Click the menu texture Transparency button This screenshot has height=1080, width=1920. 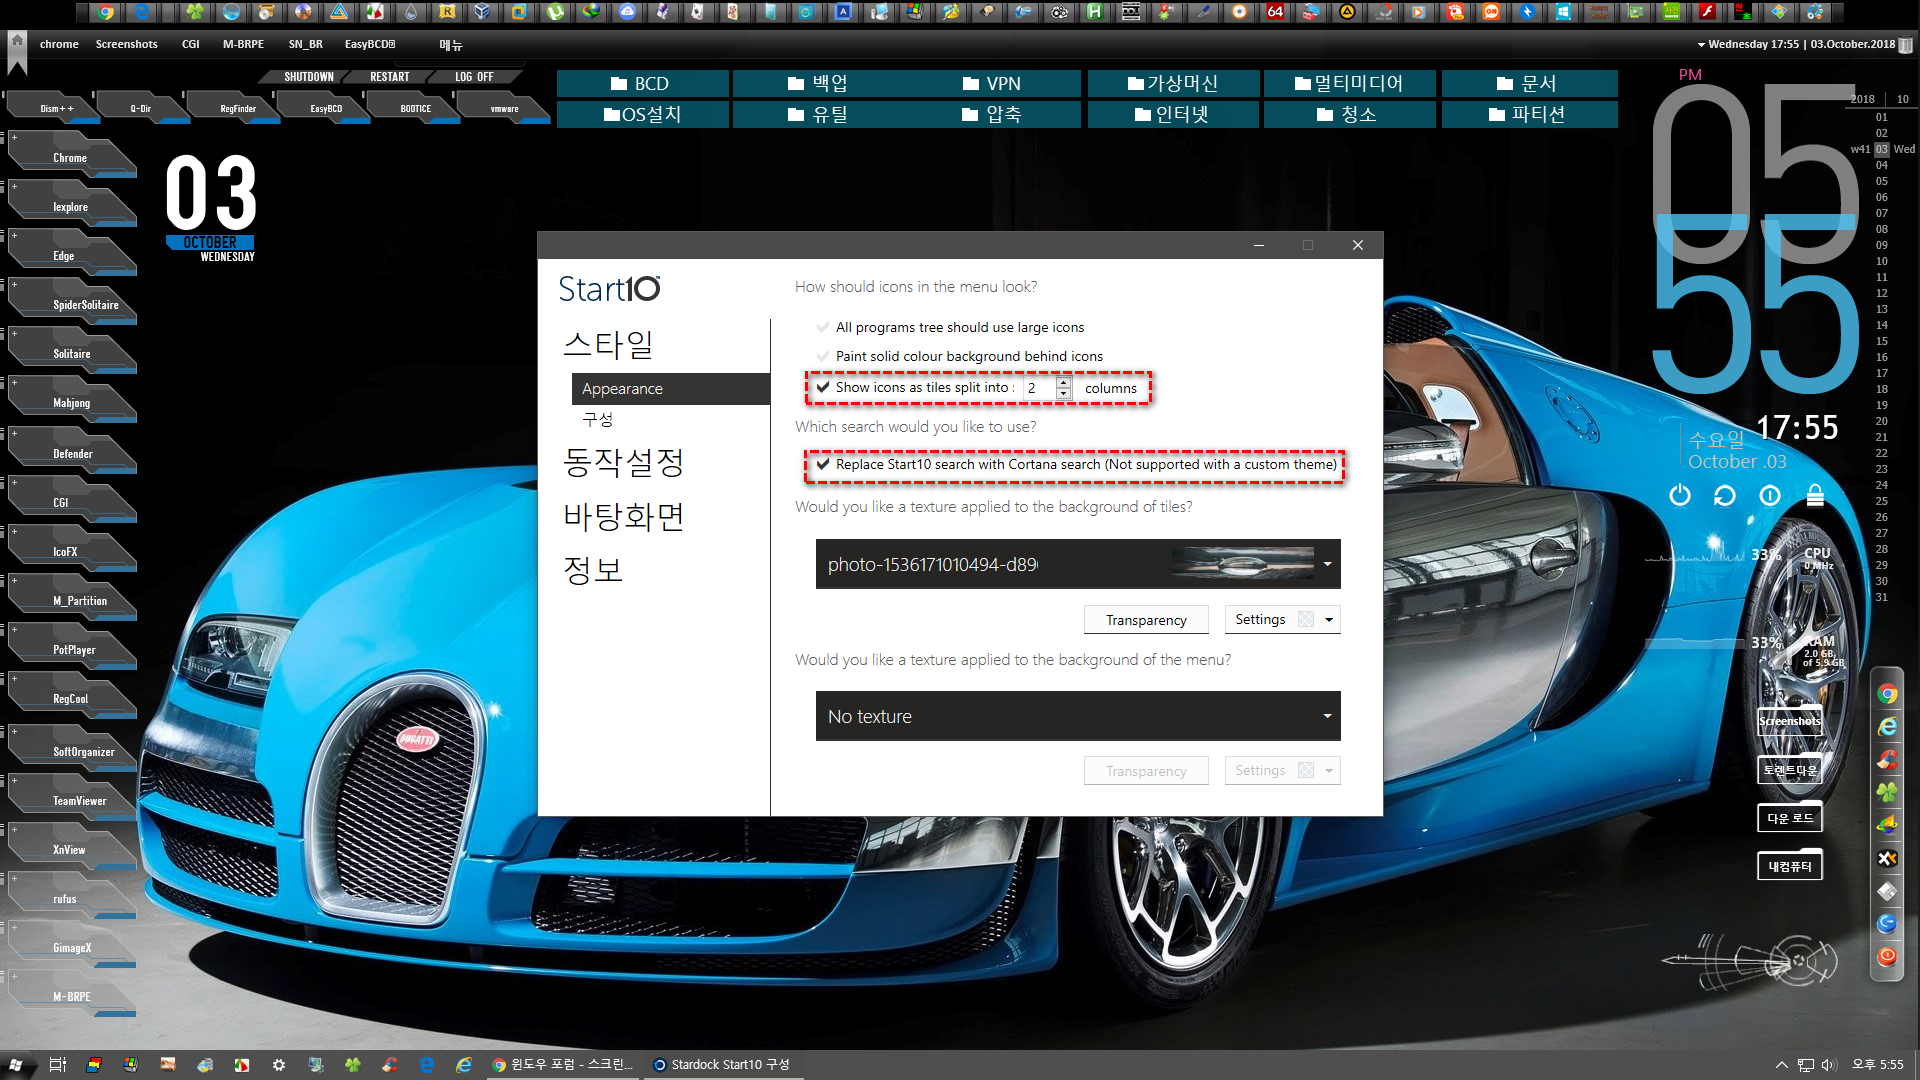click(1146, 771)
